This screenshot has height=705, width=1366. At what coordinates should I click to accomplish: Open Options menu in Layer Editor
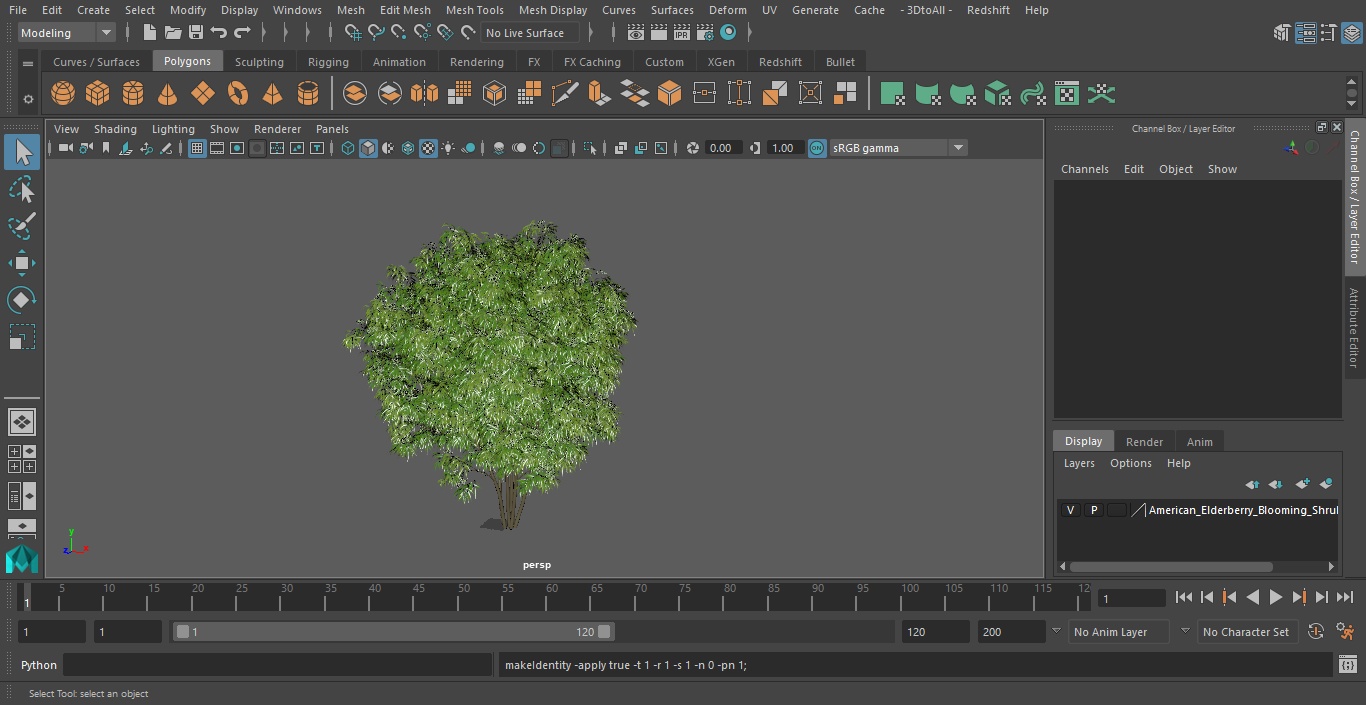click(1131, 463)
